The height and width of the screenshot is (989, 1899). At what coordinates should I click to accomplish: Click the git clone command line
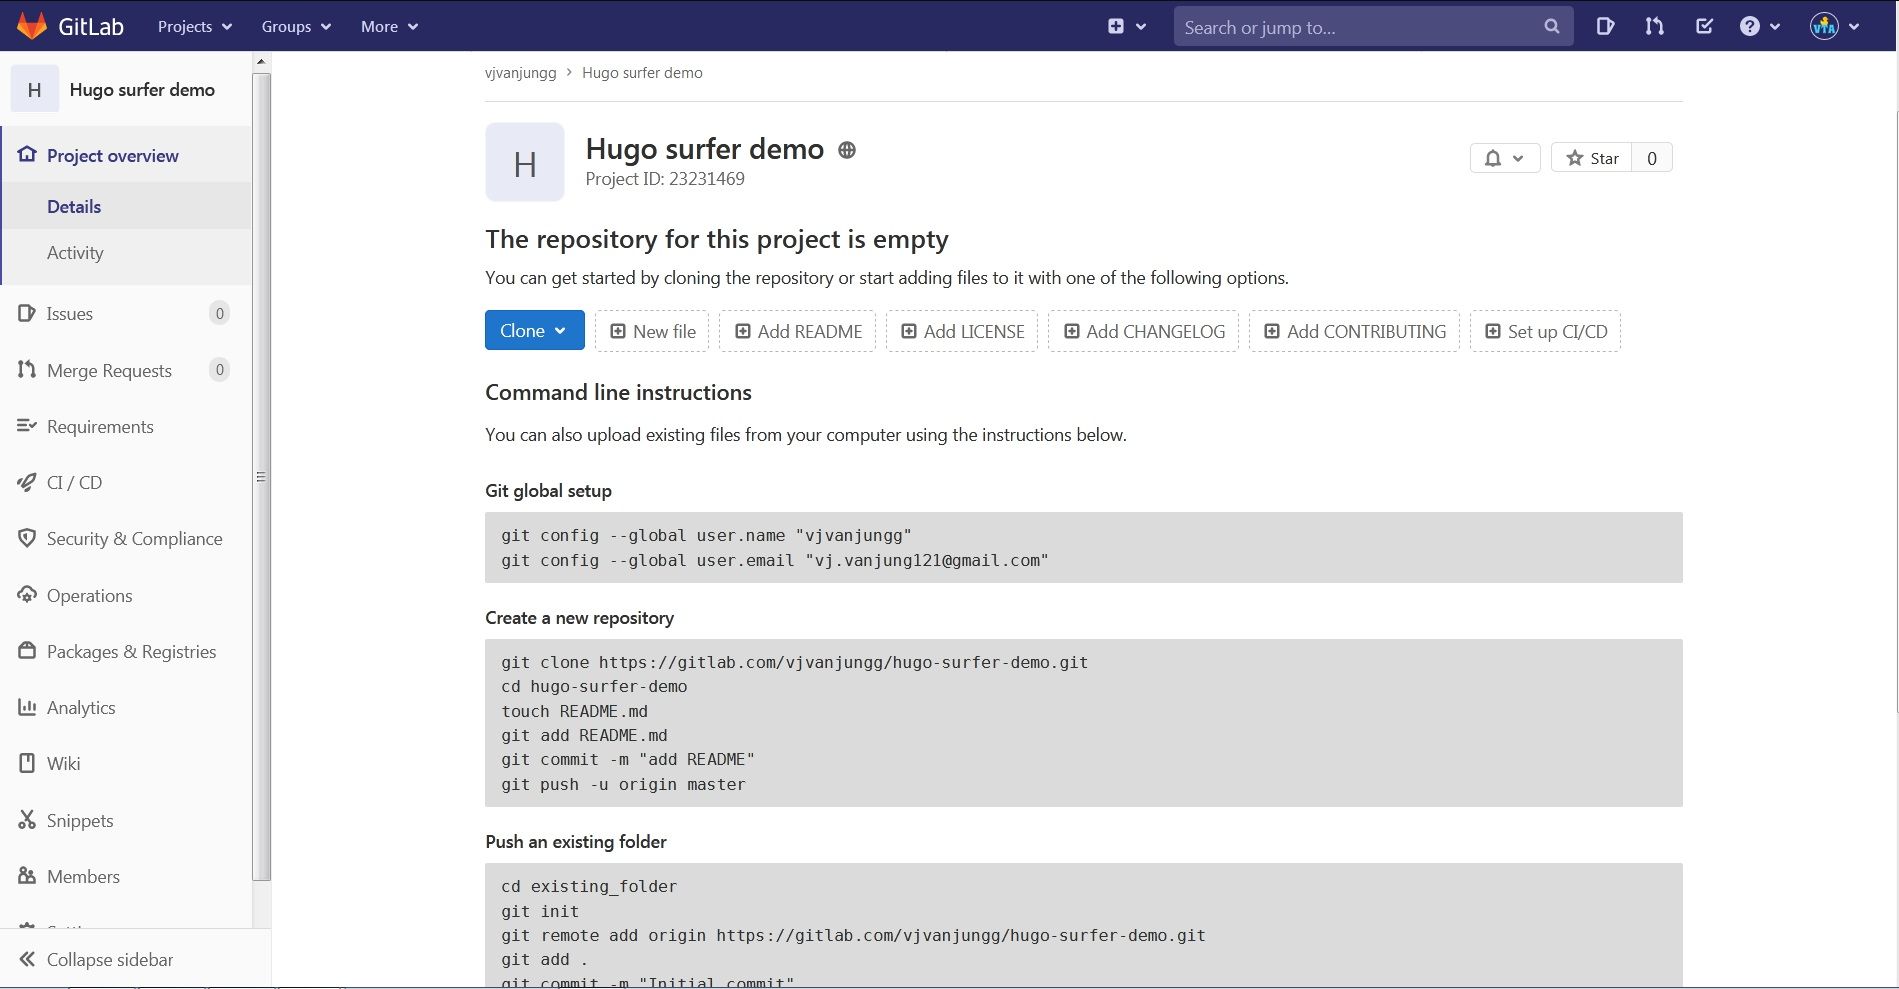[x=794, y=662]
